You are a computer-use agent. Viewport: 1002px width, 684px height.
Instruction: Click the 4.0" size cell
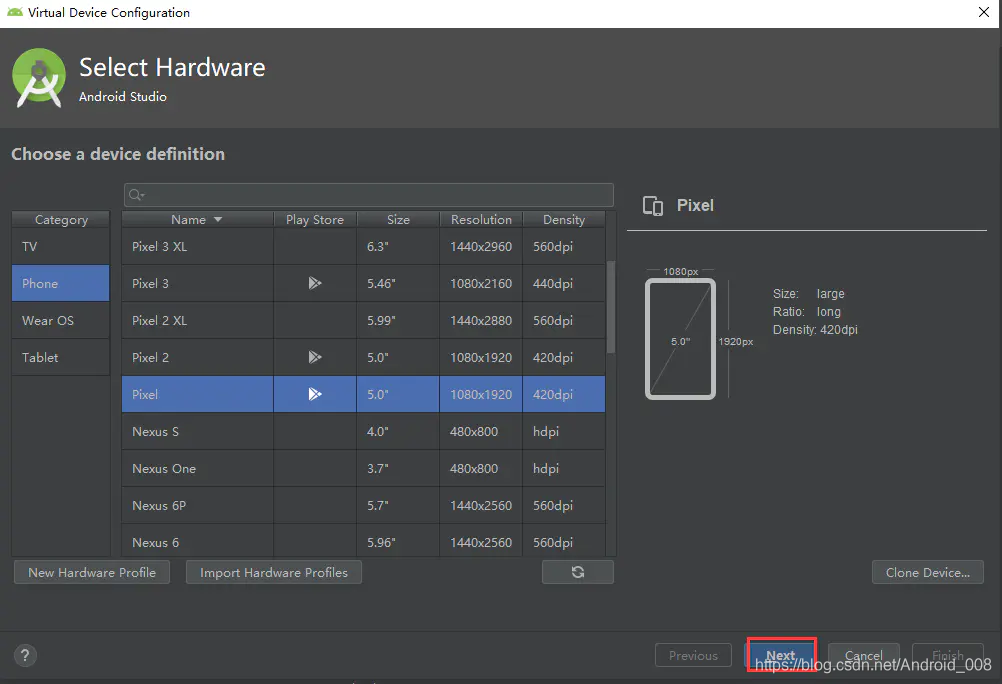point(397,431)
